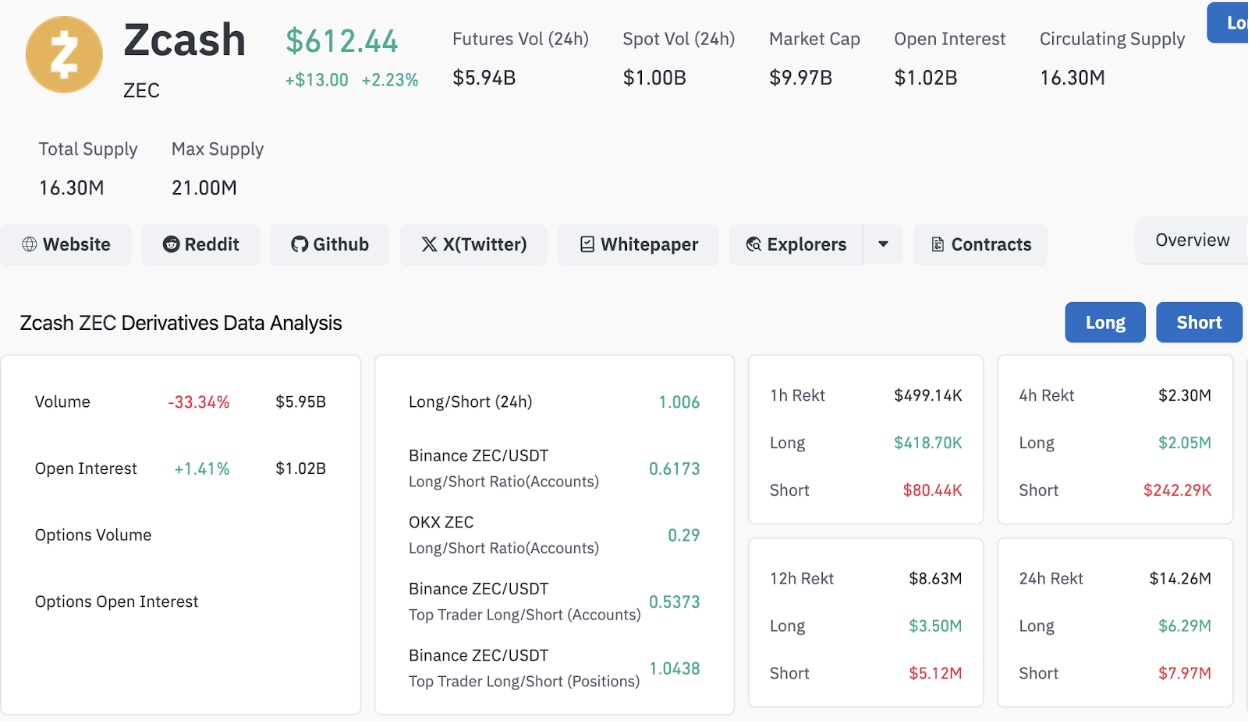Click the Explorers search icon
This screenshot has height=722, width=1250.
[x=754, y=245]
